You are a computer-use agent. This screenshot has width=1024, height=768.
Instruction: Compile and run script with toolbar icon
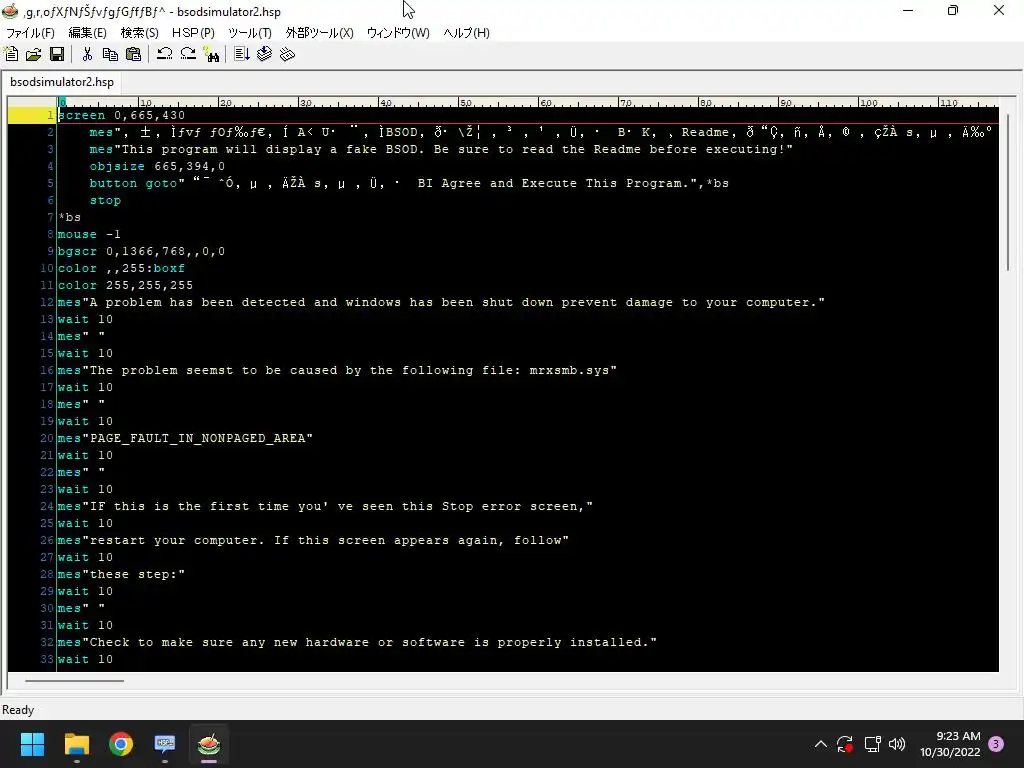click(x=242, y=54)
